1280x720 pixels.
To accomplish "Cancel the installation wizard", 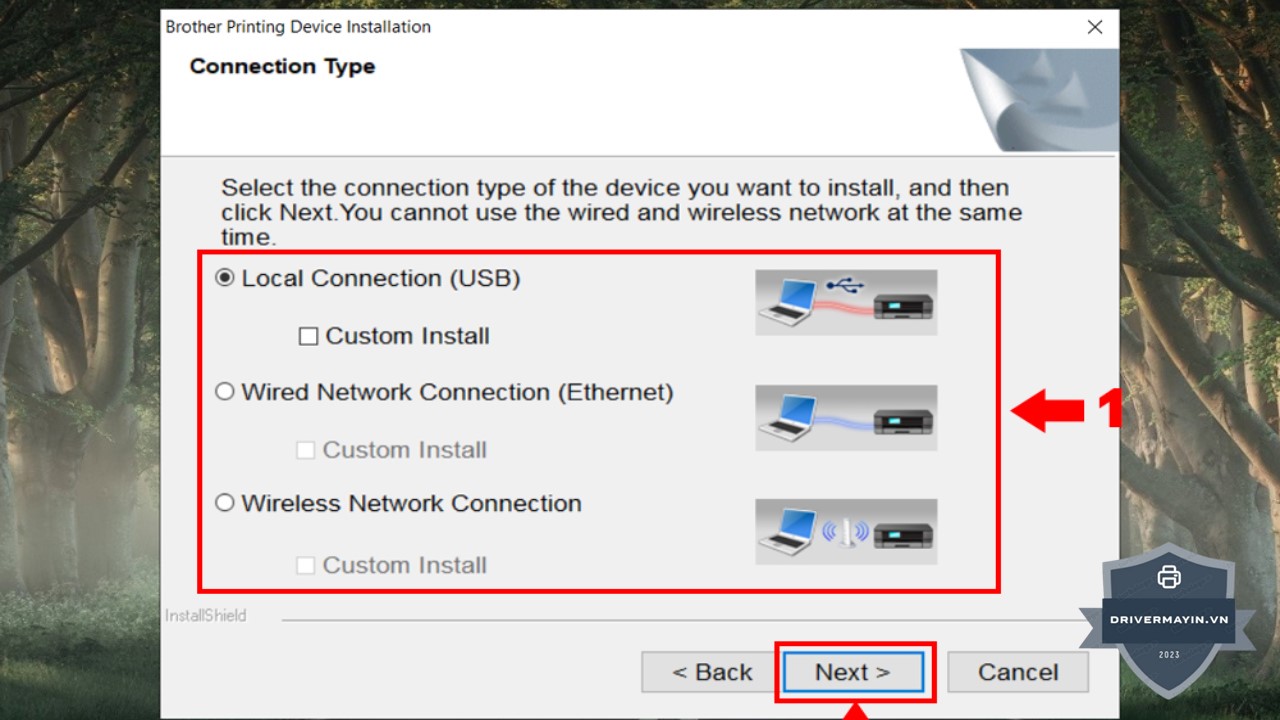I will click(1017, 672).
